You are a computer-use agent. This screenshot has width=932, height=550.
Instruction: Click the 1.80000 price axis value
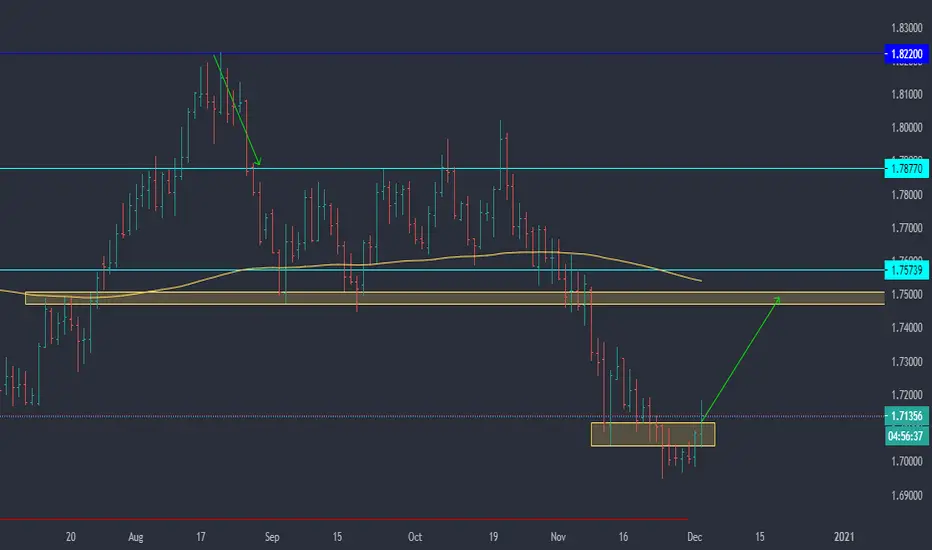[x=906, y=127]
